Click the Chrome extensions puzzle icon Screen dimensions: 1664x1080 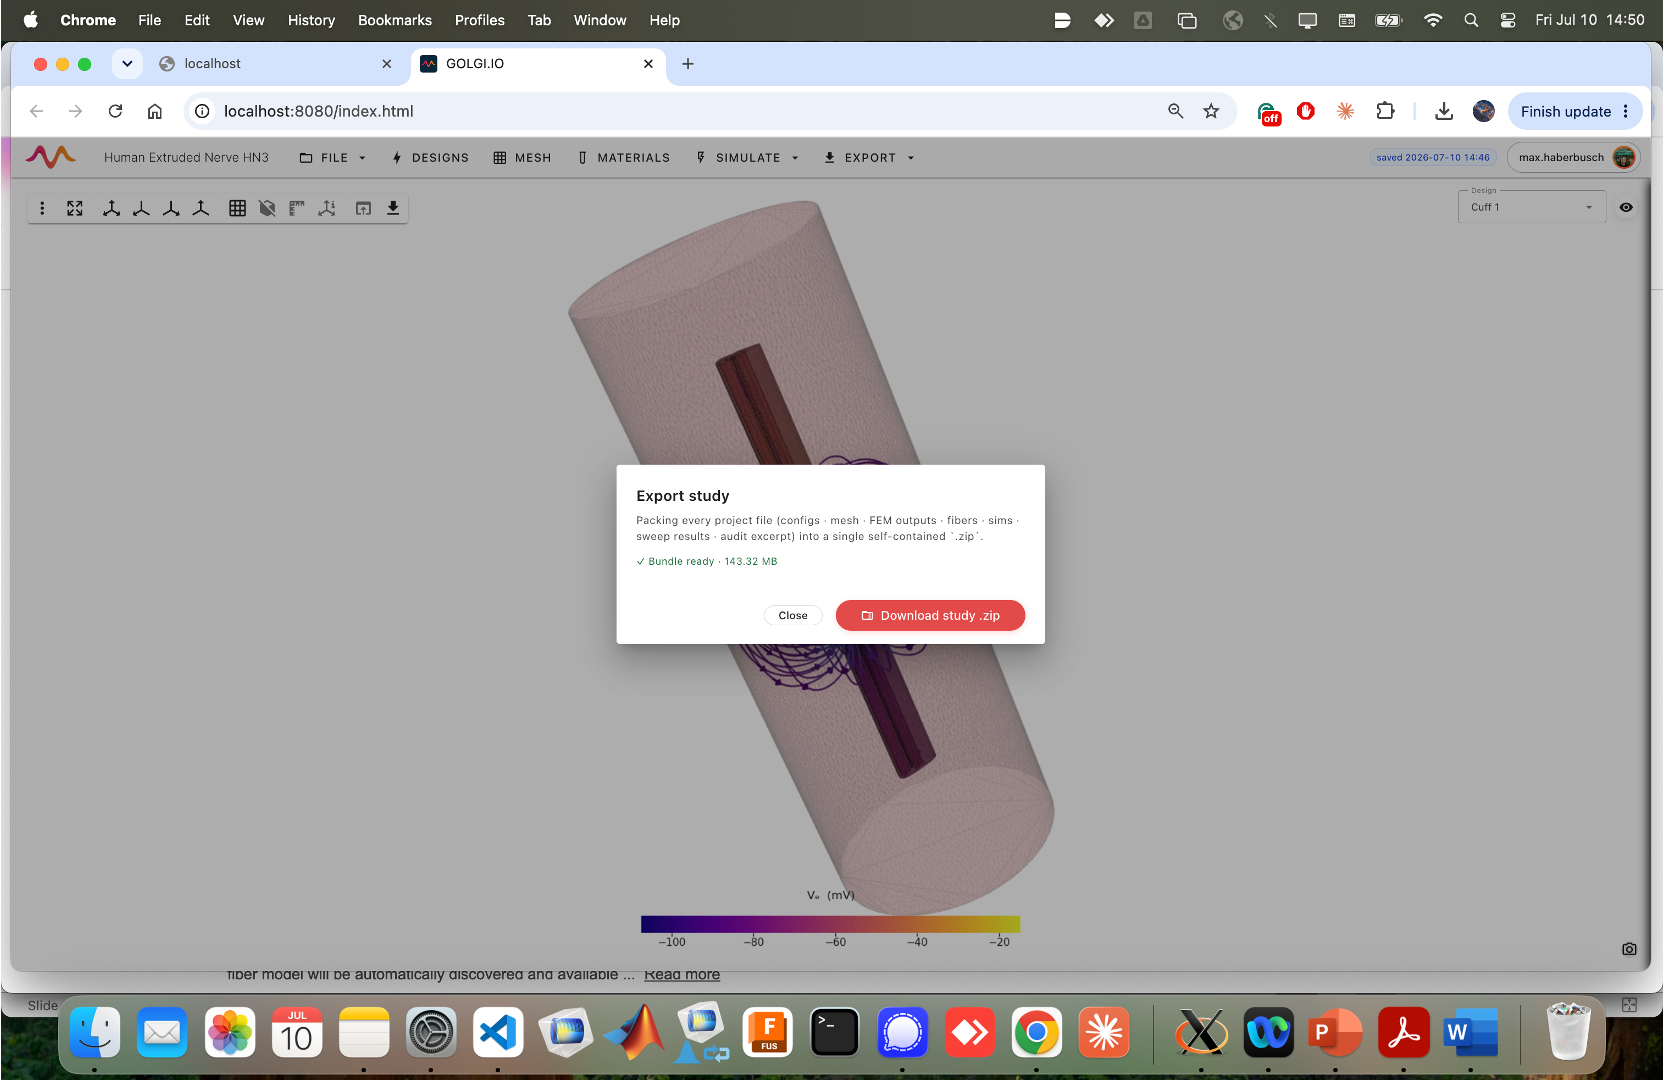click(x=1385, y=111)
